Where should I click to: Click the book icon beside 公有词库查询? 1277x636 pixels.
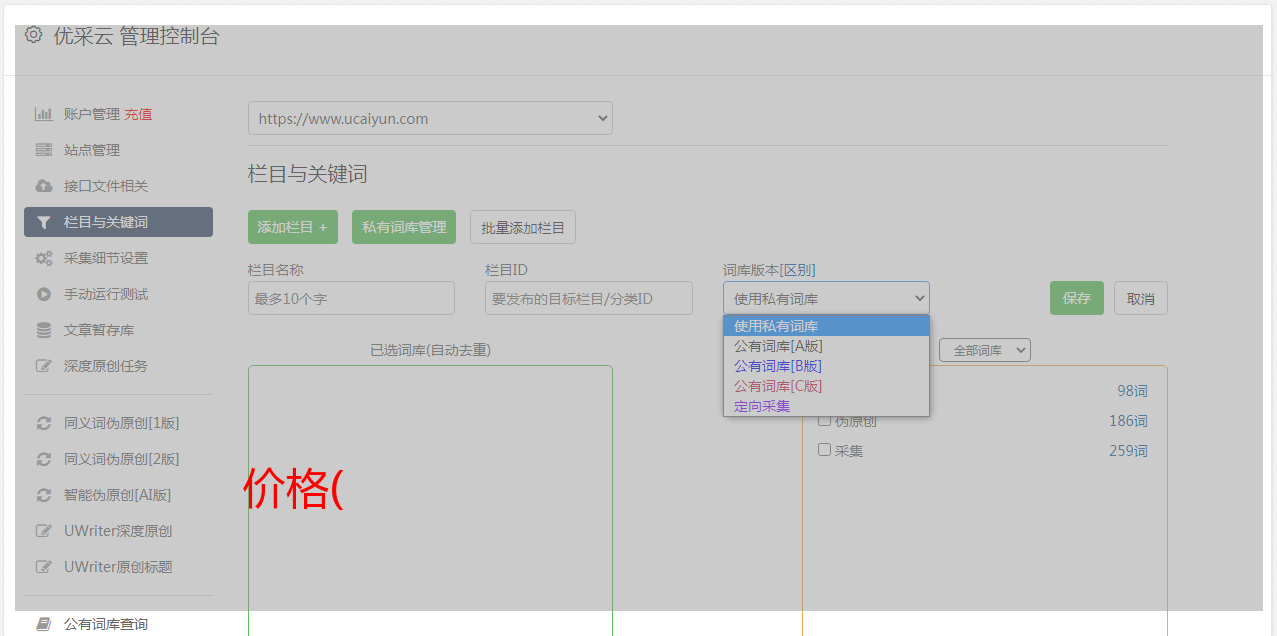[43, 624]
